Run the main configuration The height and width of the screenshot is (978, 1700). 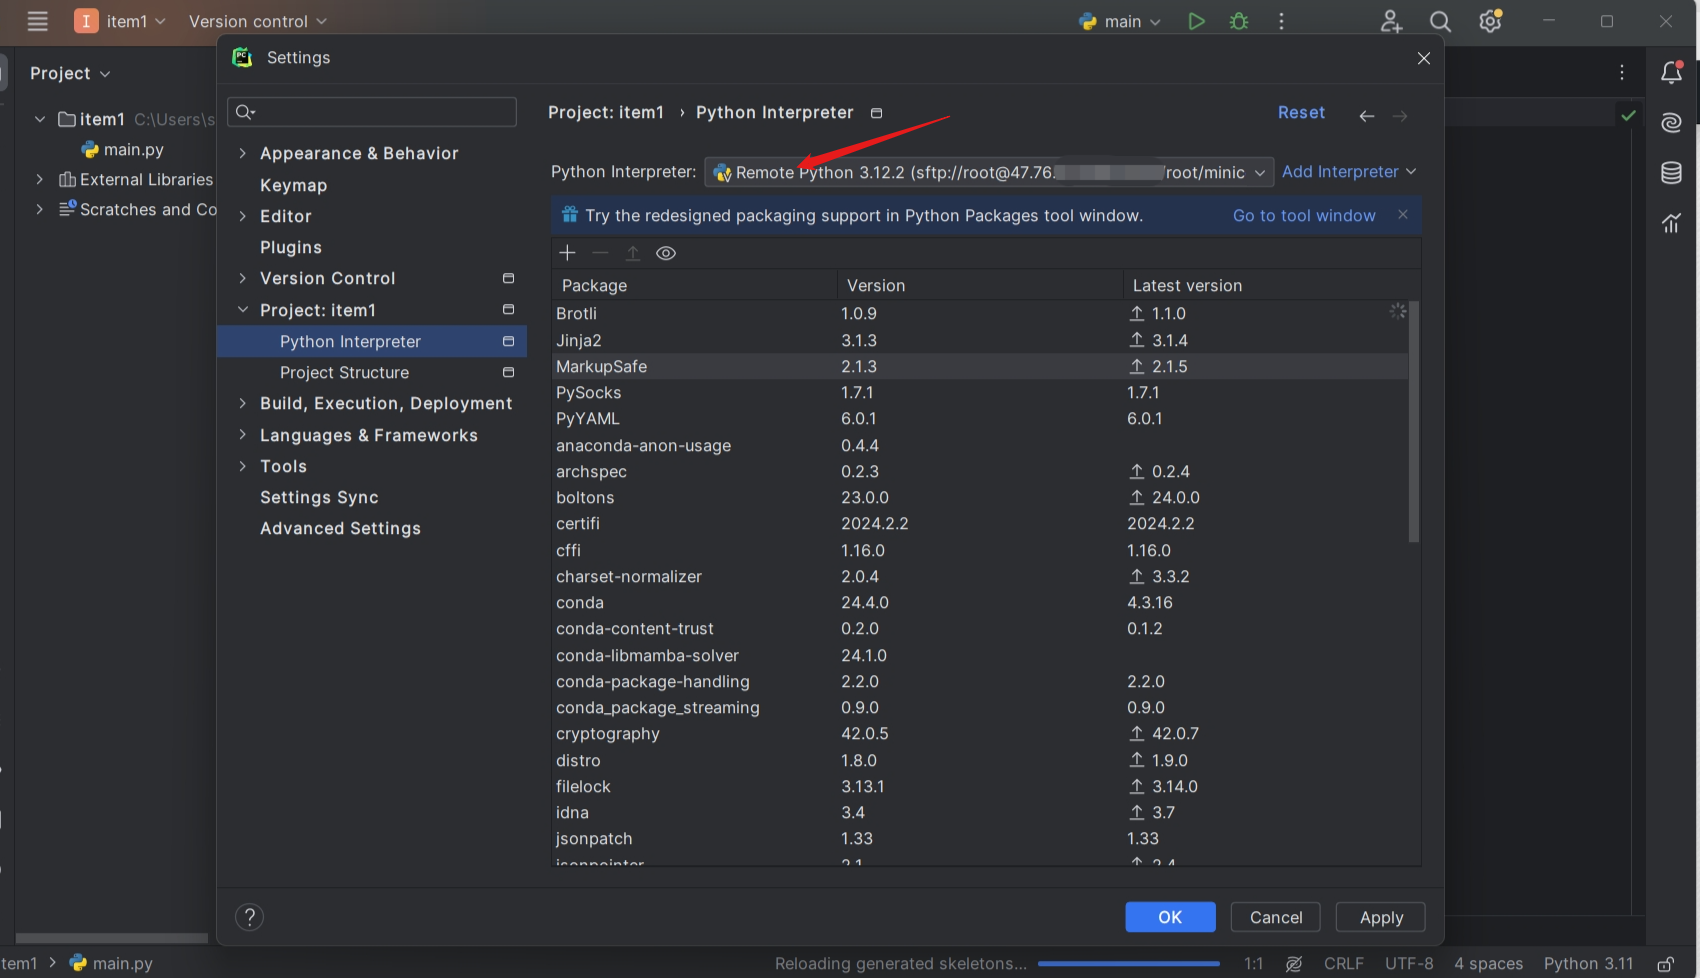coord(1196,21)
